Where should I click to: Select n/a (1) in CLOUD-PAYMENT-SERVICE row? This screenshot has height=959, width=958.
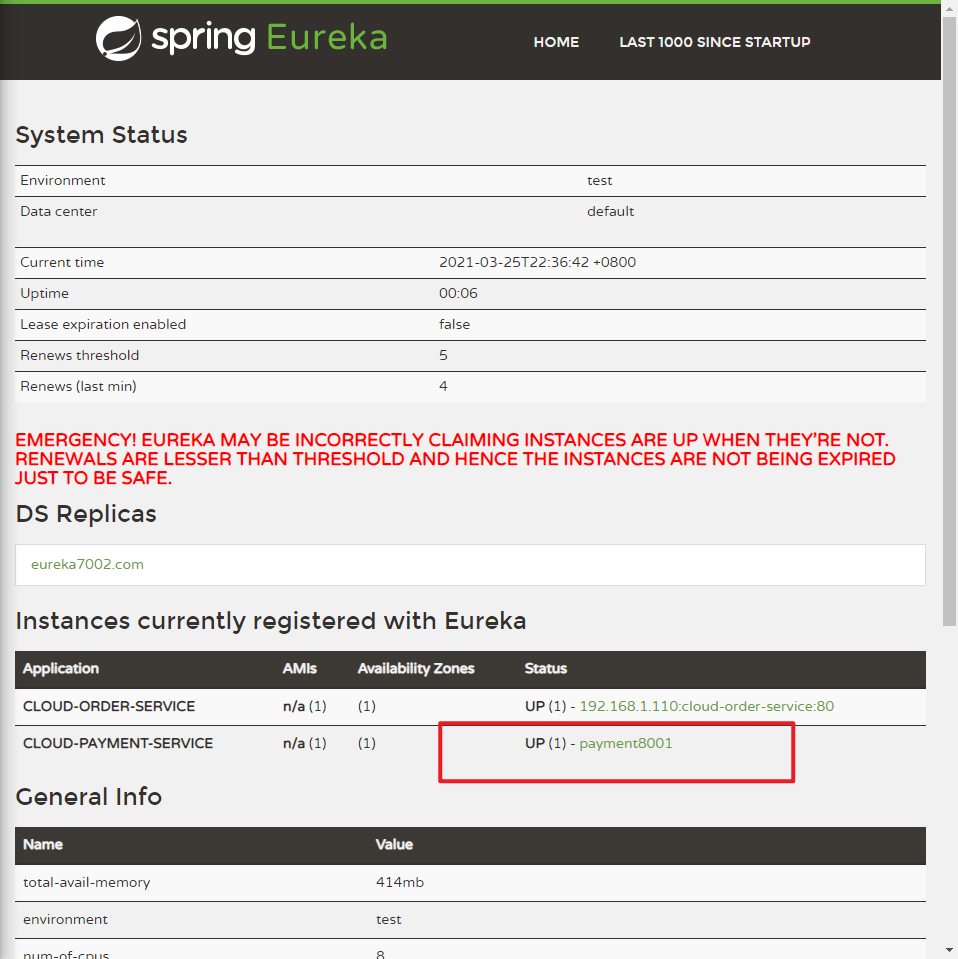pos(305,743)
